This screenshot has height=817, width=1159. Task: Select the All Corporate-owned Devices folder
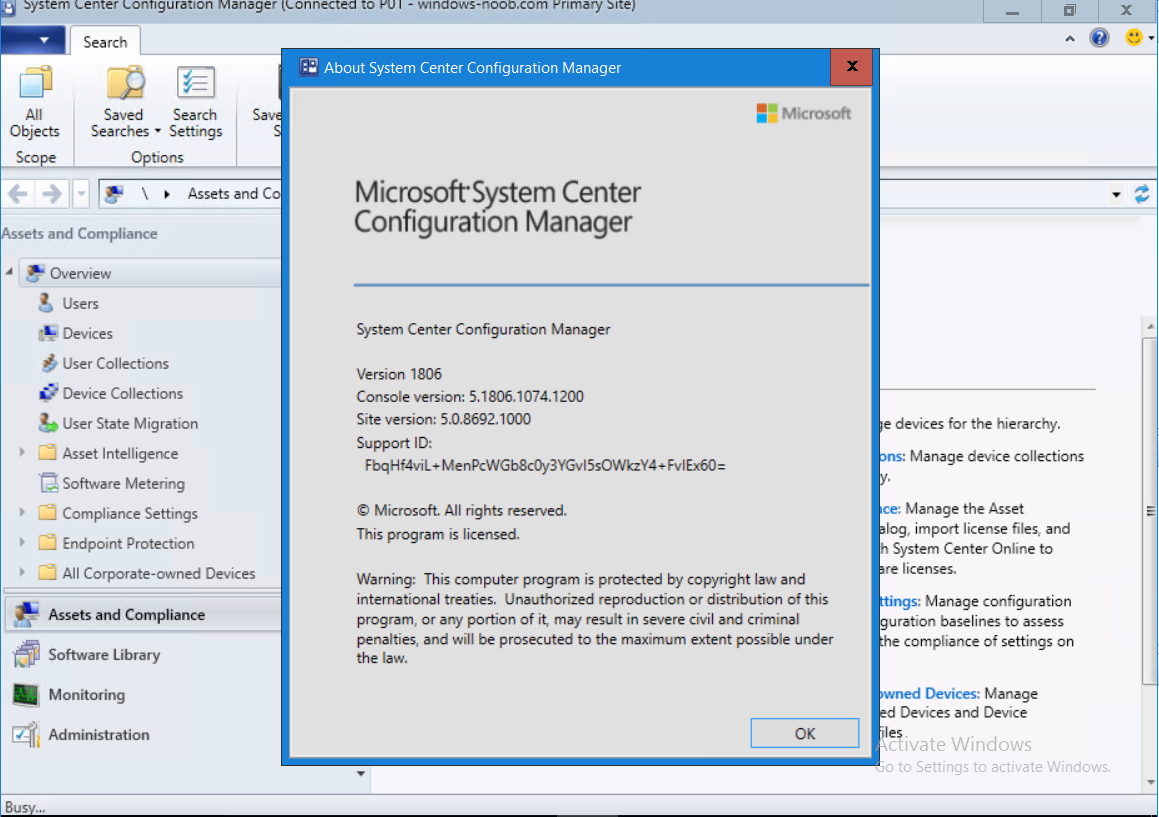point(158,573)
